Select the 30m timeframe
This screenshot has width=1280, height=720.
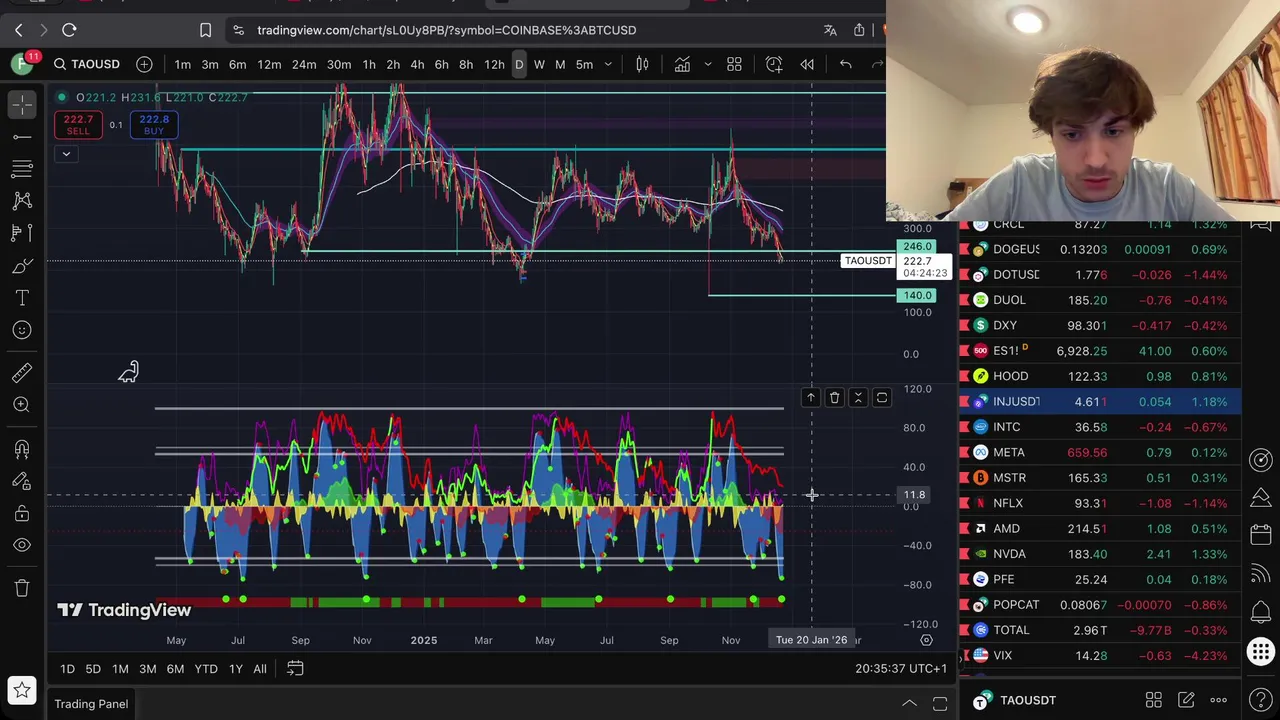pyautogui.click(x=339, y=64)
